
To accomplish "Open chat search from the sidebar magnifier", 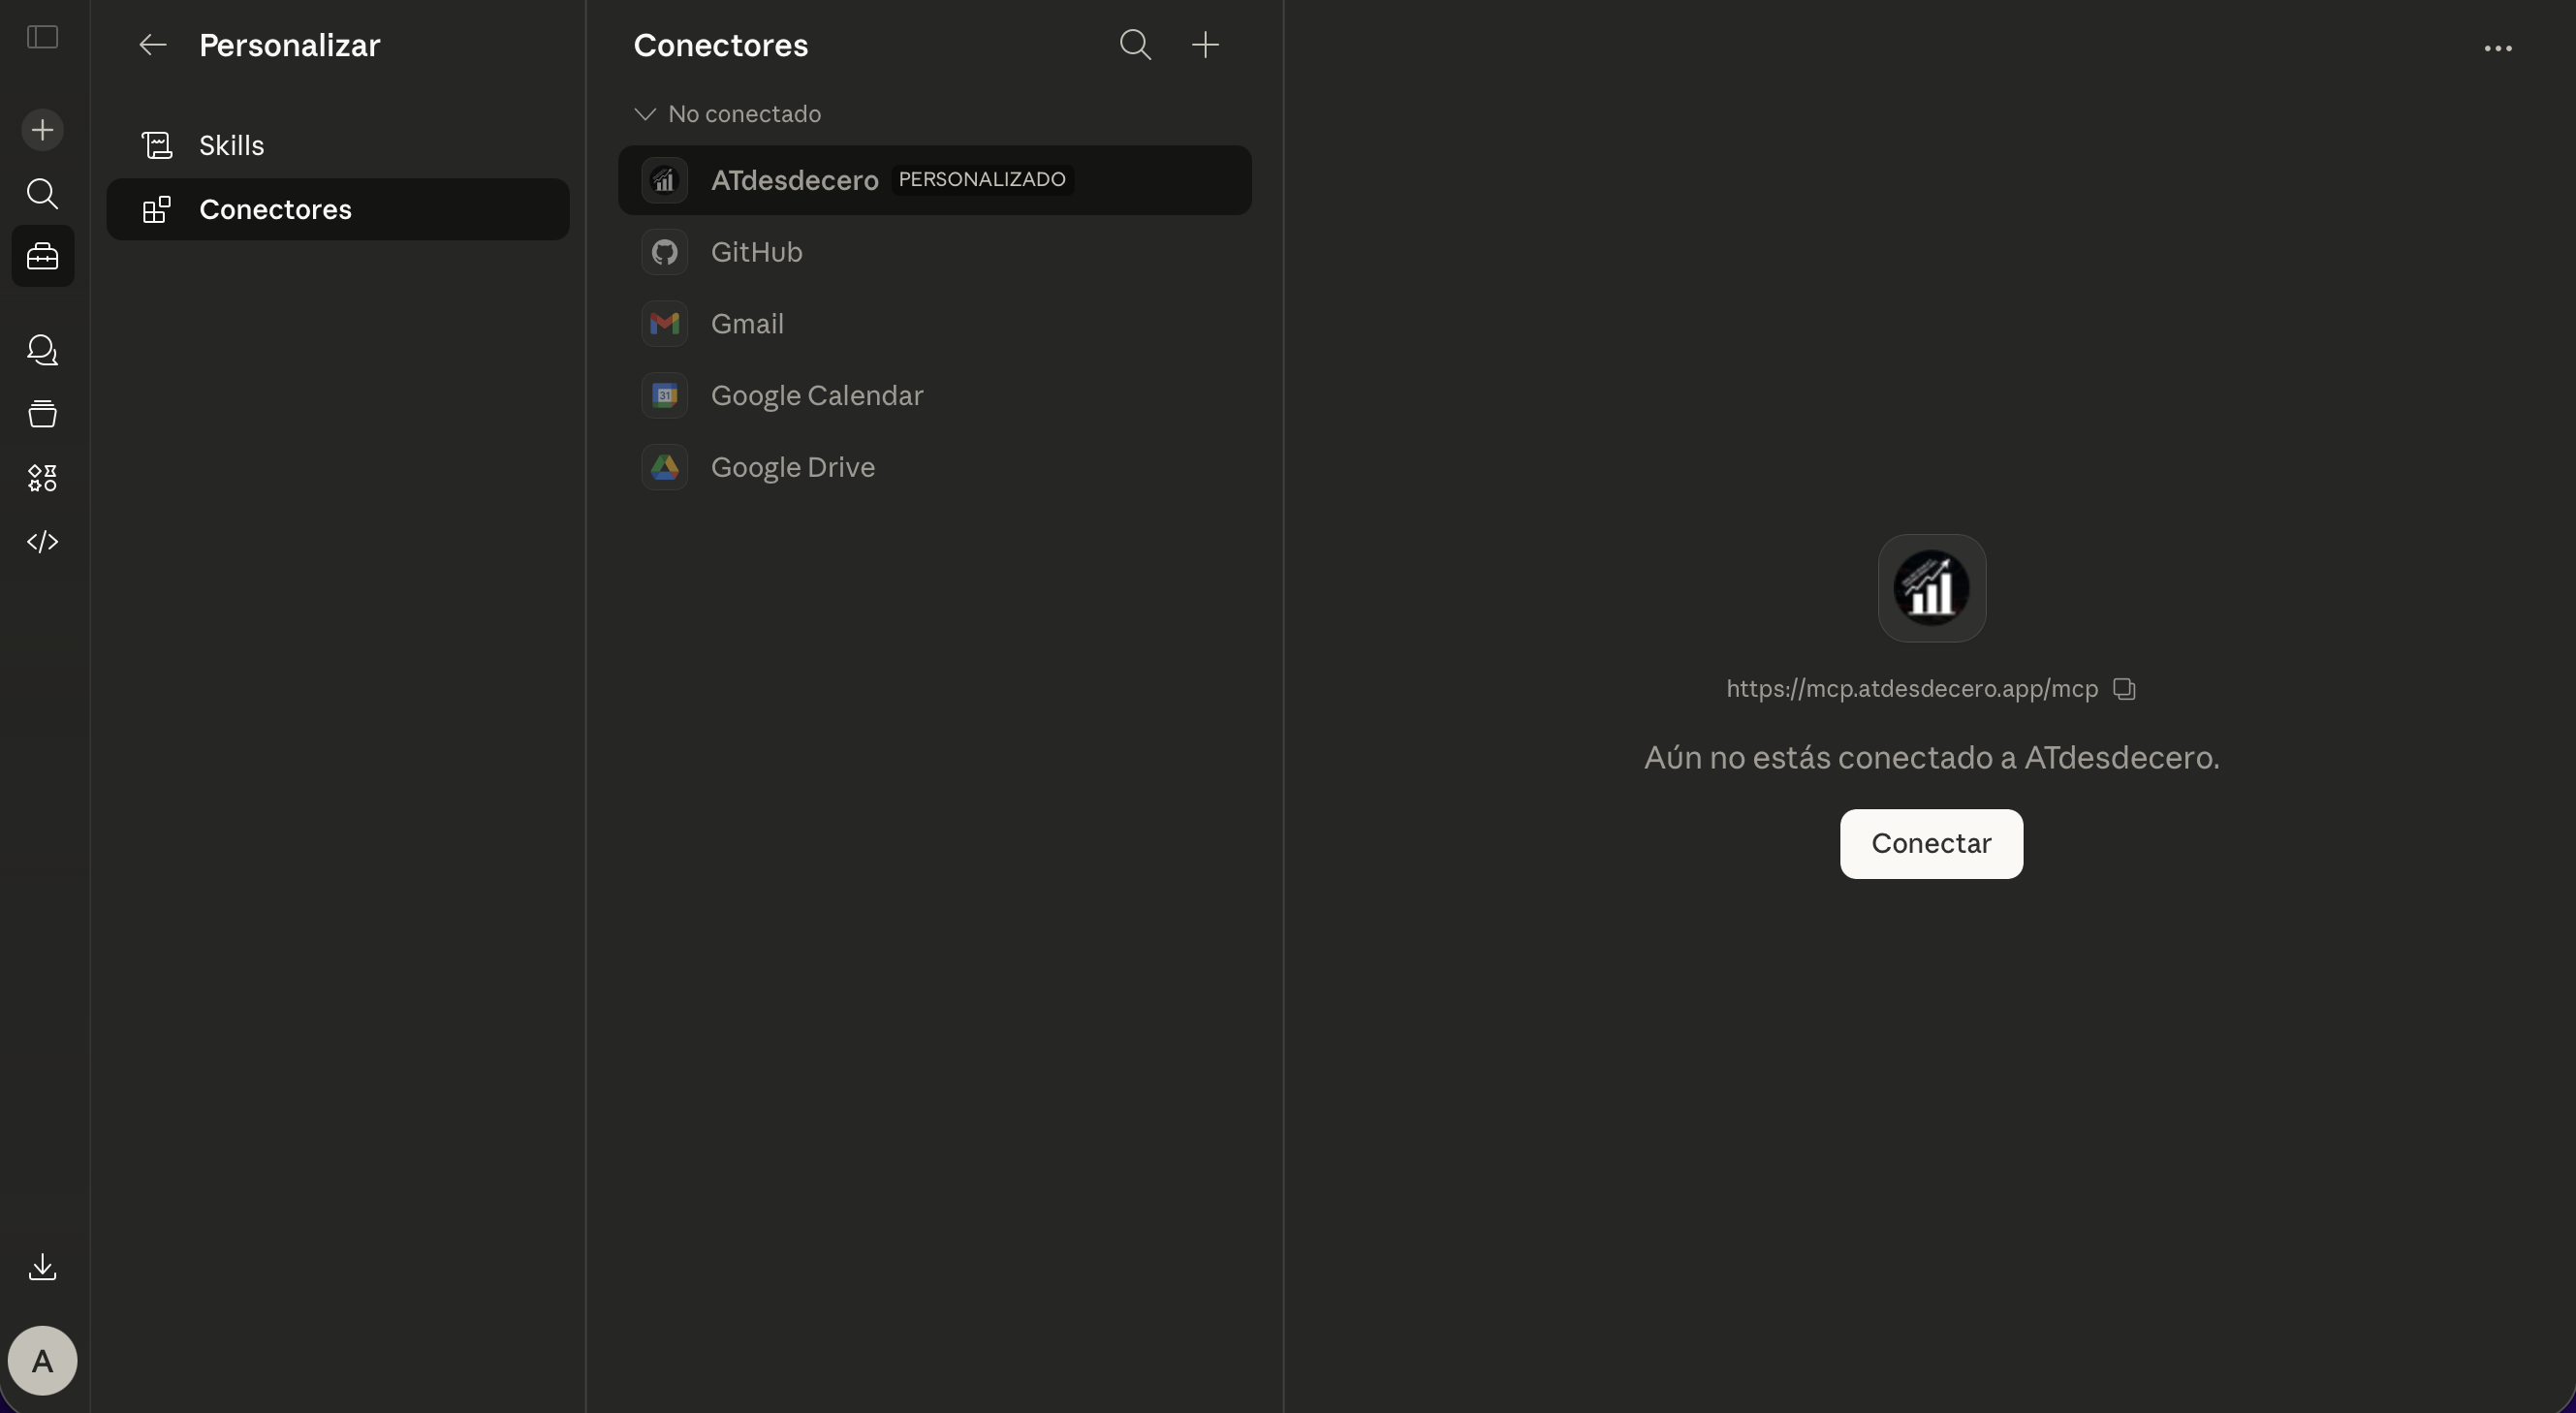I will (x=42, y=194).
